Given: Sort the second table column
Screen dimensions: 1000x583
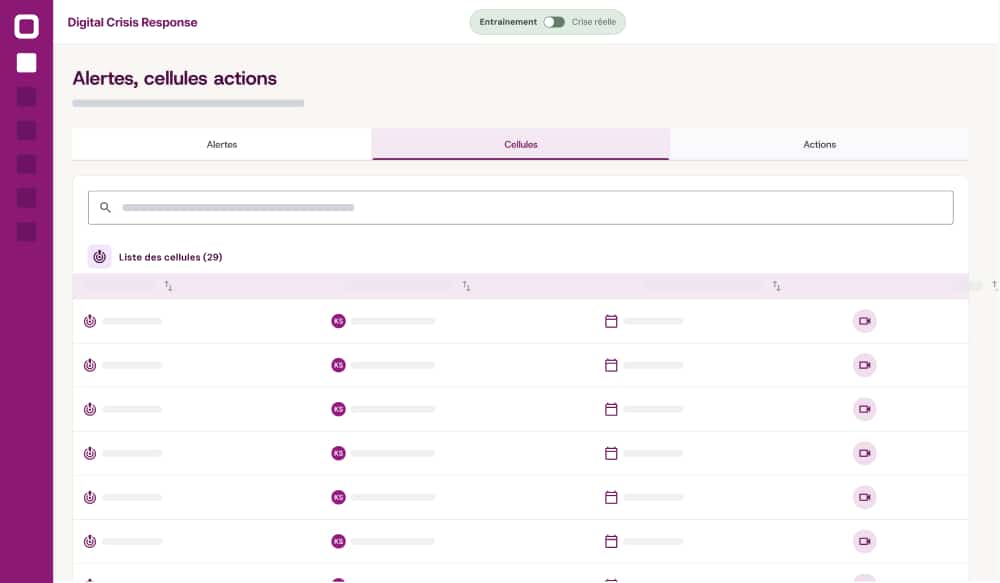Looking at the screenshot, I should tap(466, 286).
